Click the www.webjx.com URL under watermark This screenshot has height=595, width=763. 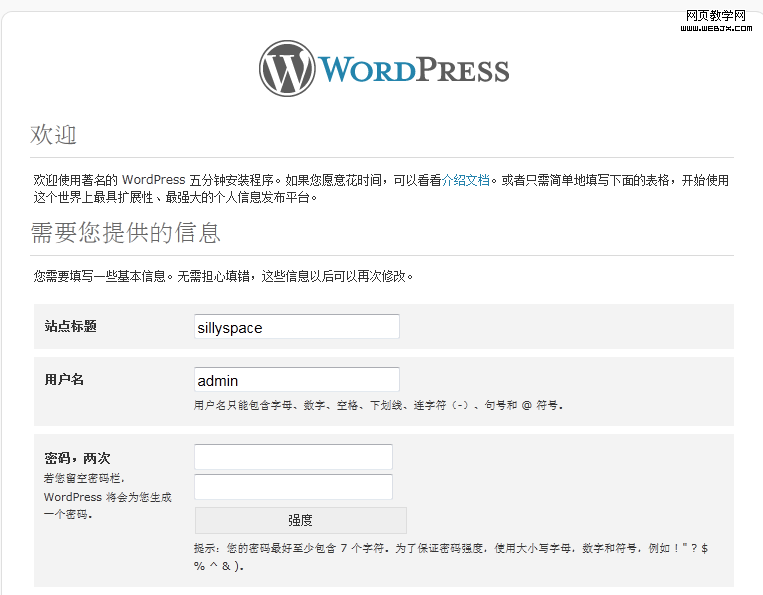[x=716, y=28]
